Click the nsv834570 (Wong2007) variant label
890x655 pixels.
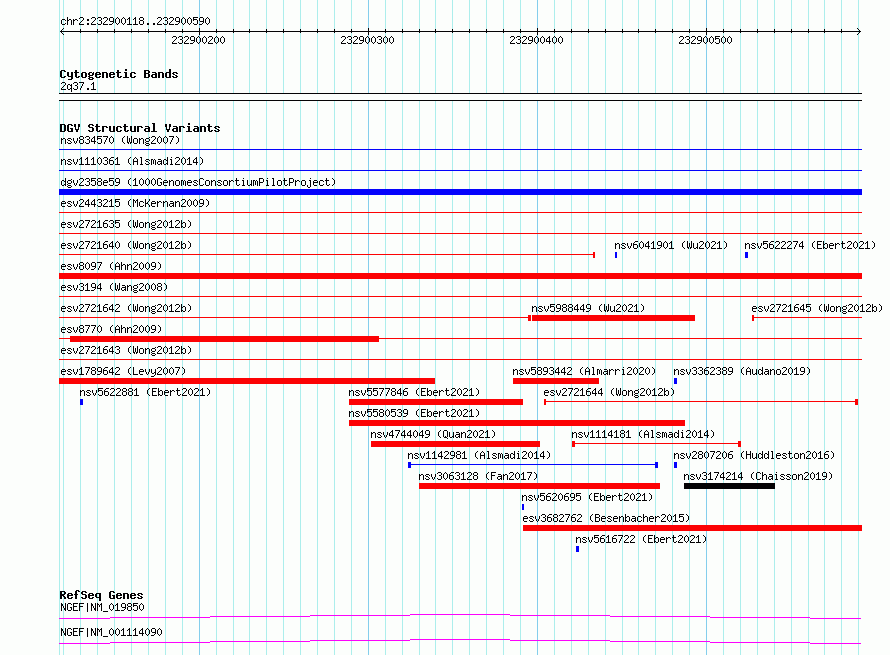pos(120,140)
